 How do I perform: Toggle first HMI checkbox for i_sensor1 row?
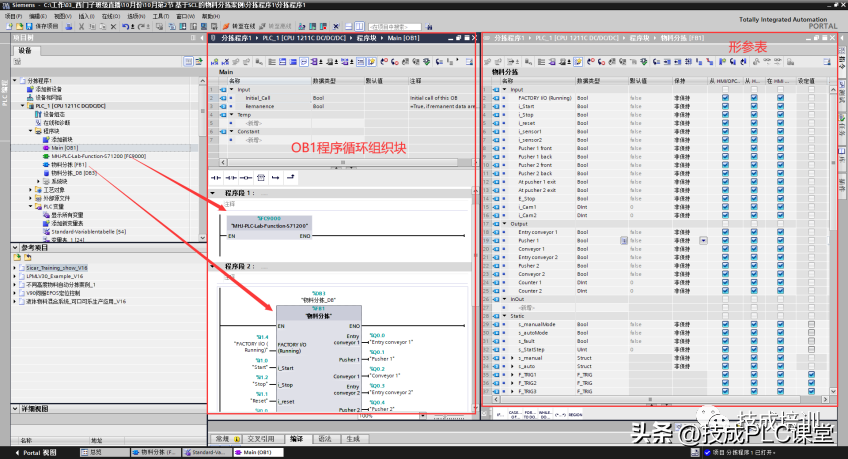725,131
